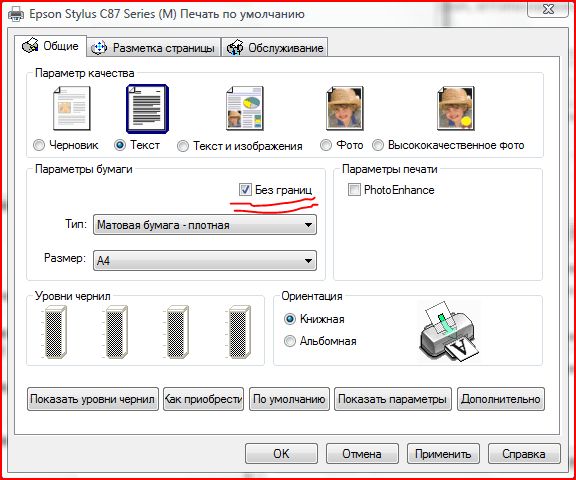The height and width of the screenshot is (480, 576).
Task: Click the Применить button
Action: click(443, 454)
